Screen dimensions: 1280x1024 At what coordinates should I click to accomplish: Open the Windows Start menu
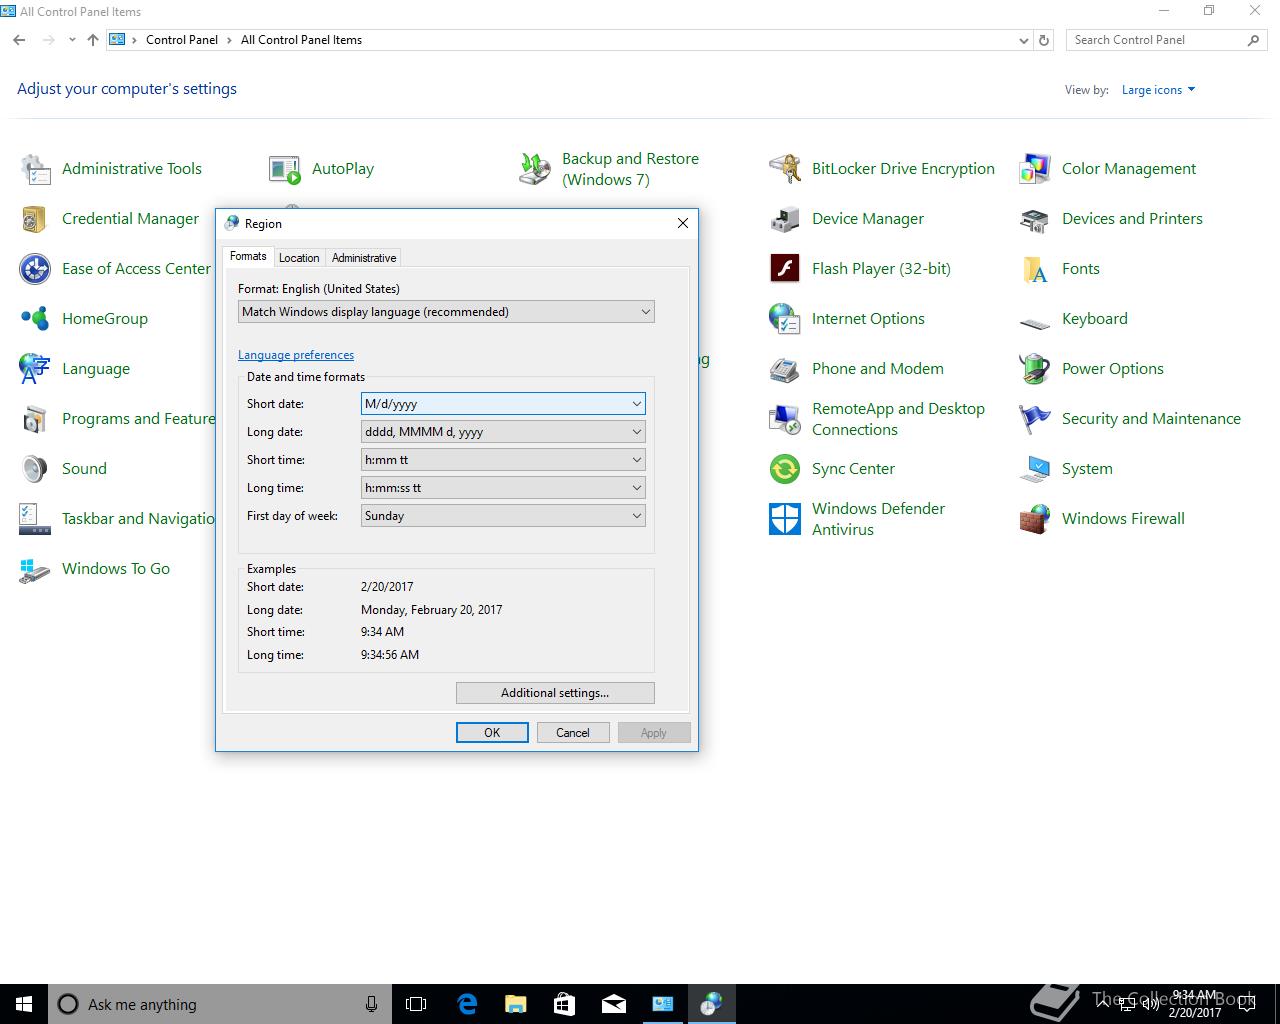coord(24,1004)
